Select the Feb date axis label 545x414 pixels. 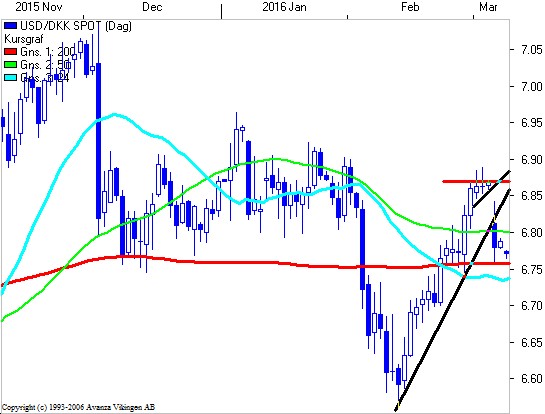(410, 7)
